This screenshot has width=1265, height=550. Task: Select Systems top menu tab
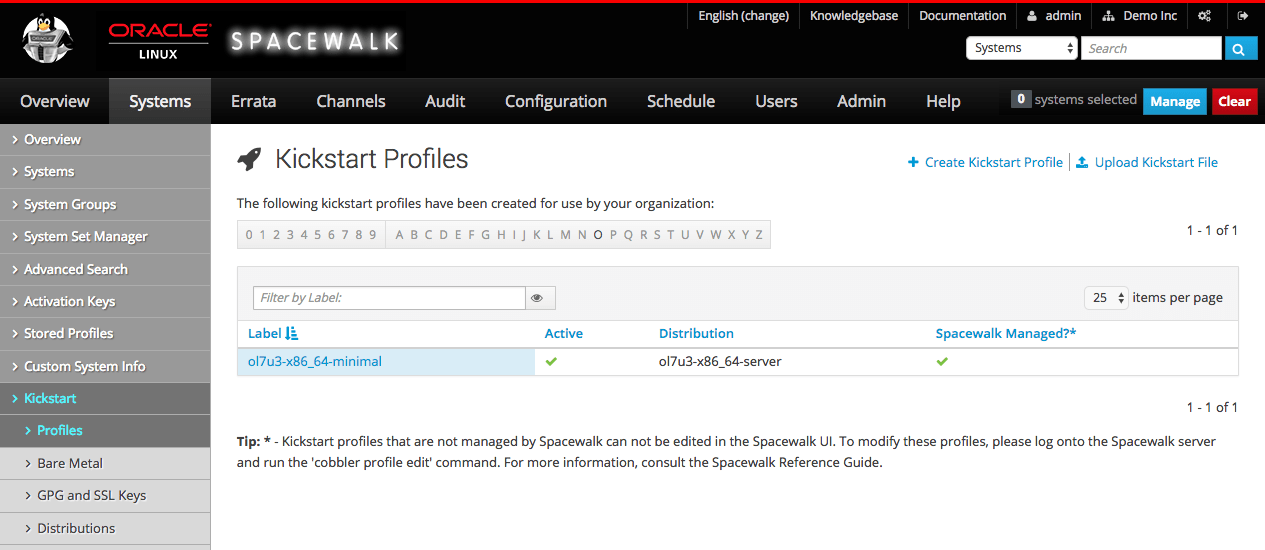160,101
